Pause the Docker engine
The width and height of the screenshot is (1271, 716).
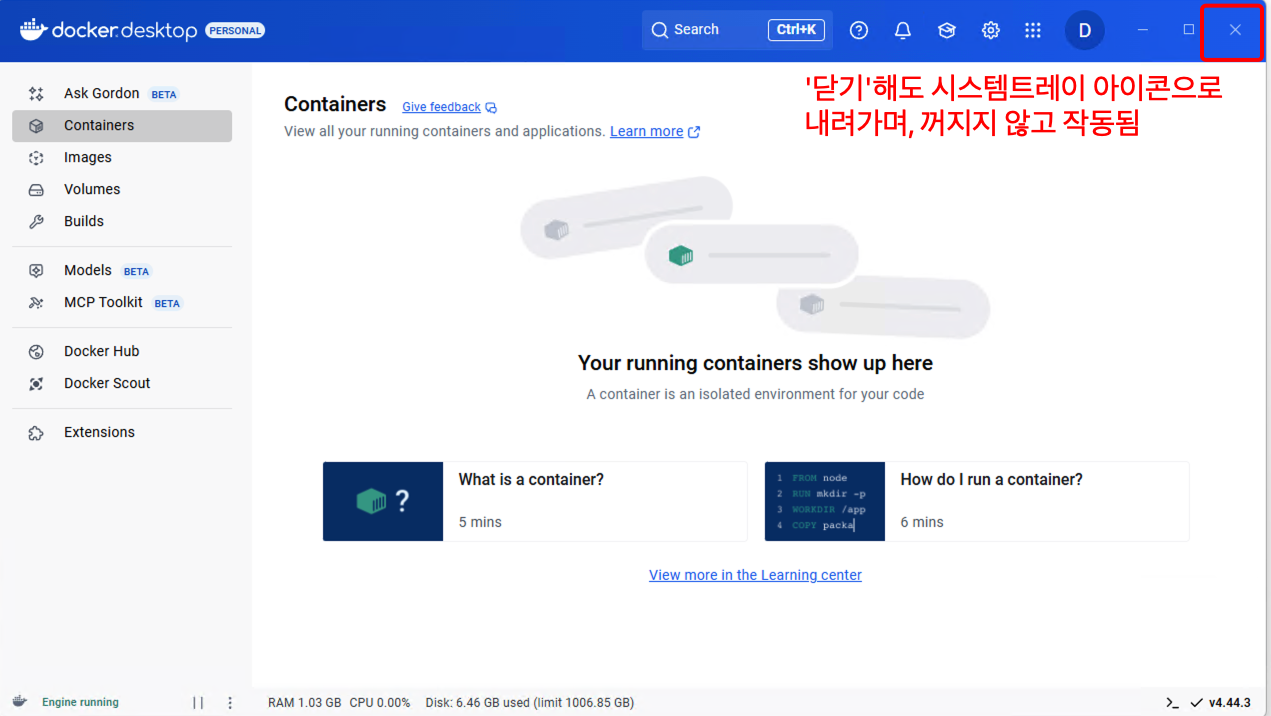pyautogui.click(x=198, y=703)
